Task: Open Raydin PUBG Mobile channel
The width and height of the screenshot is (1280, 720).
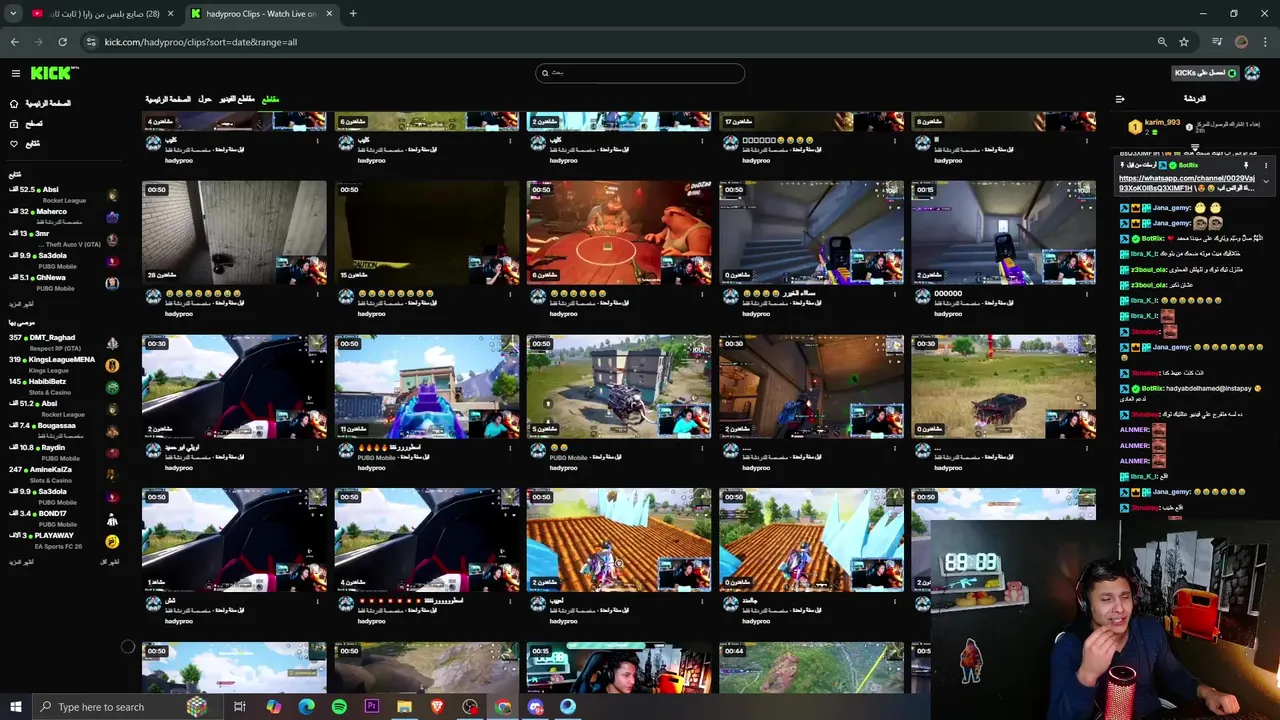Action: point(62,452)
